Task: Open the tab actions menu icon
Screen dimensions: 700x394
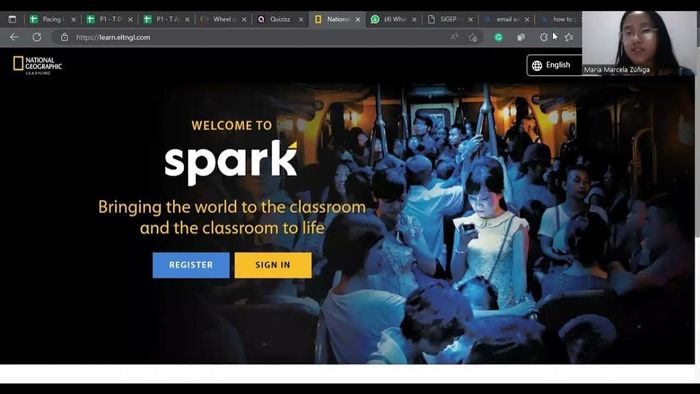Action: (12, 19)
